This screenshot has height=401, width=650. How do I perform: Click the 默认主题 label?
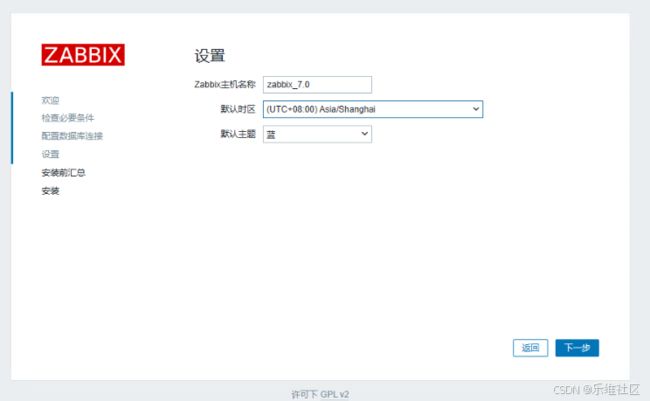(238, 134)
